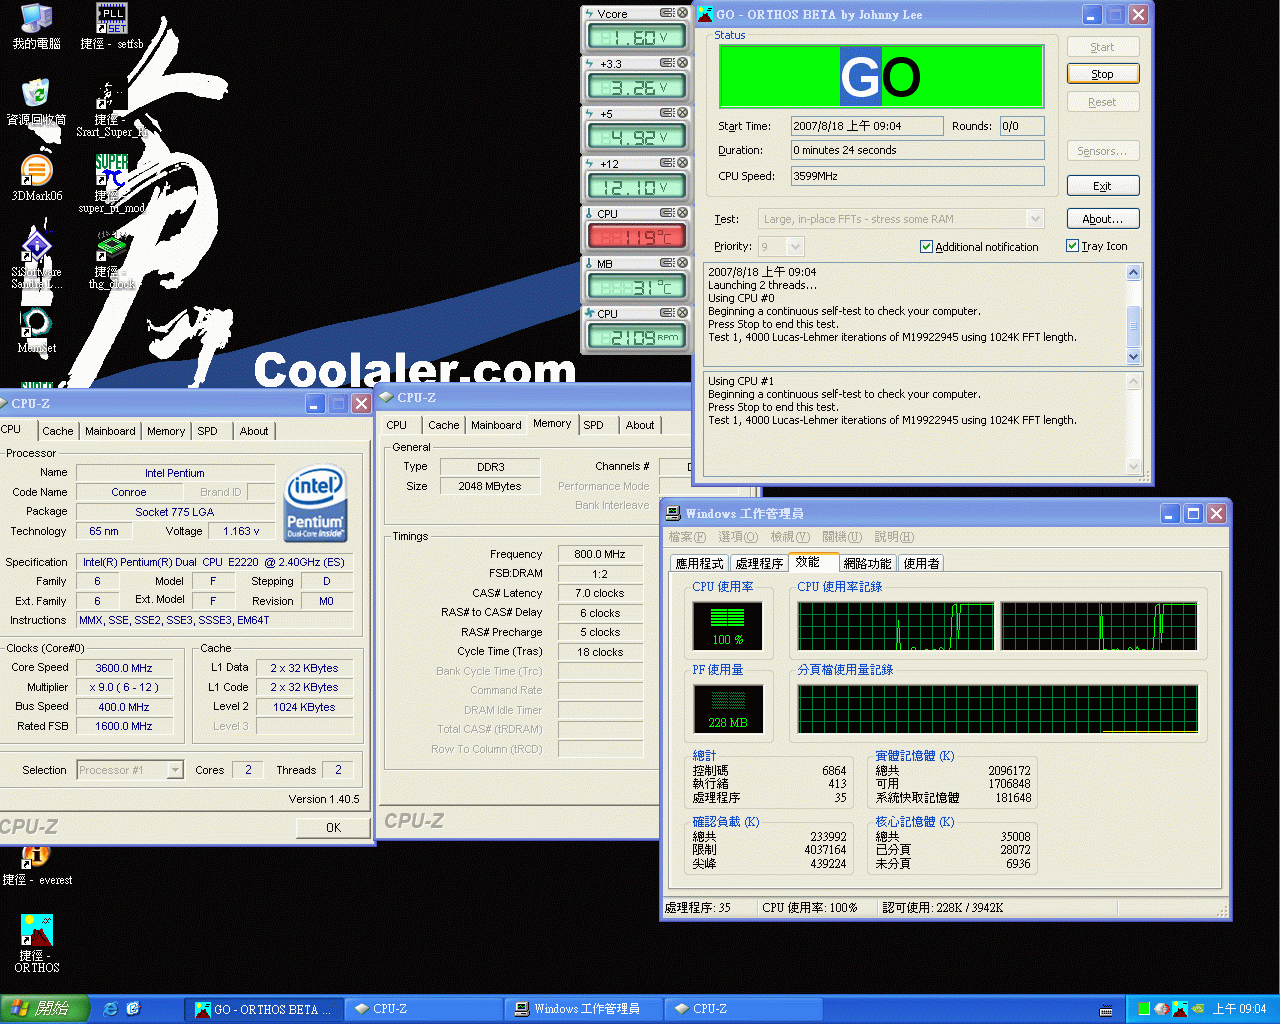1280x1024 pixels.
Task: Open the SiSoftware Sandra desktop icon
Action: 36,246
